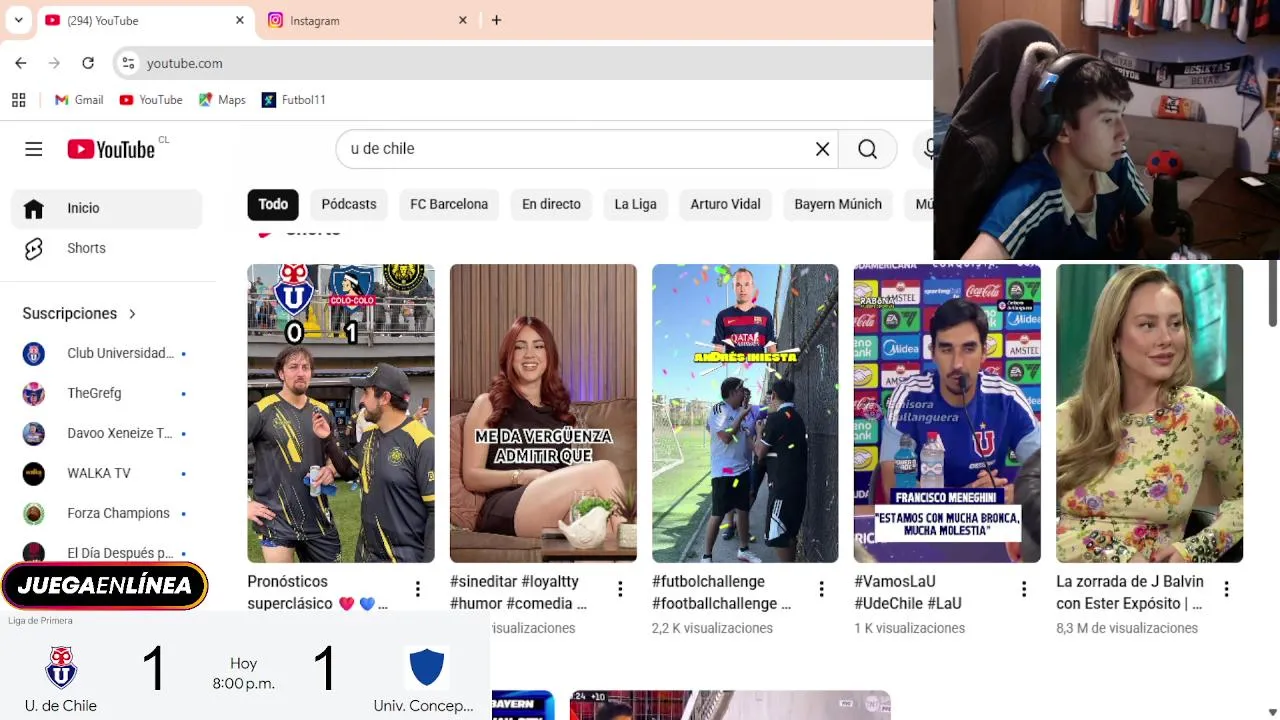
Task: Open options for #VamosLaU short
Action: [1024, 590]
